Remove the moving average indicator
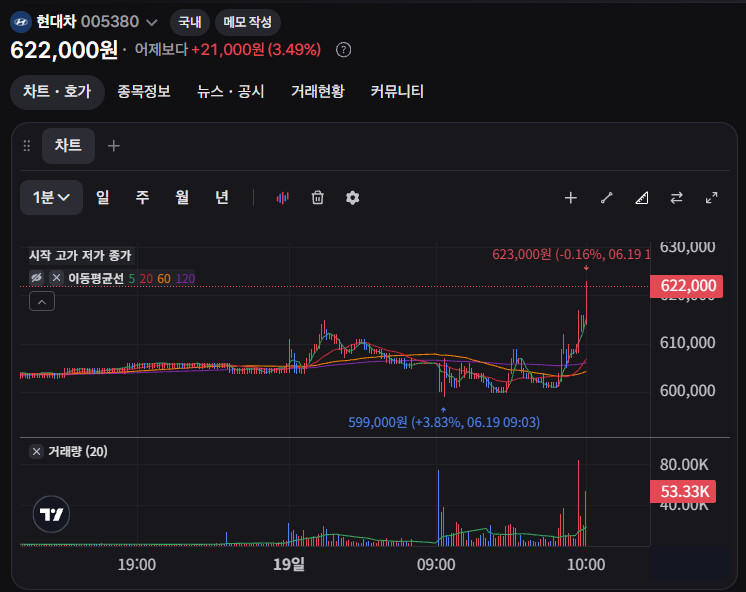 coord(57,277)
